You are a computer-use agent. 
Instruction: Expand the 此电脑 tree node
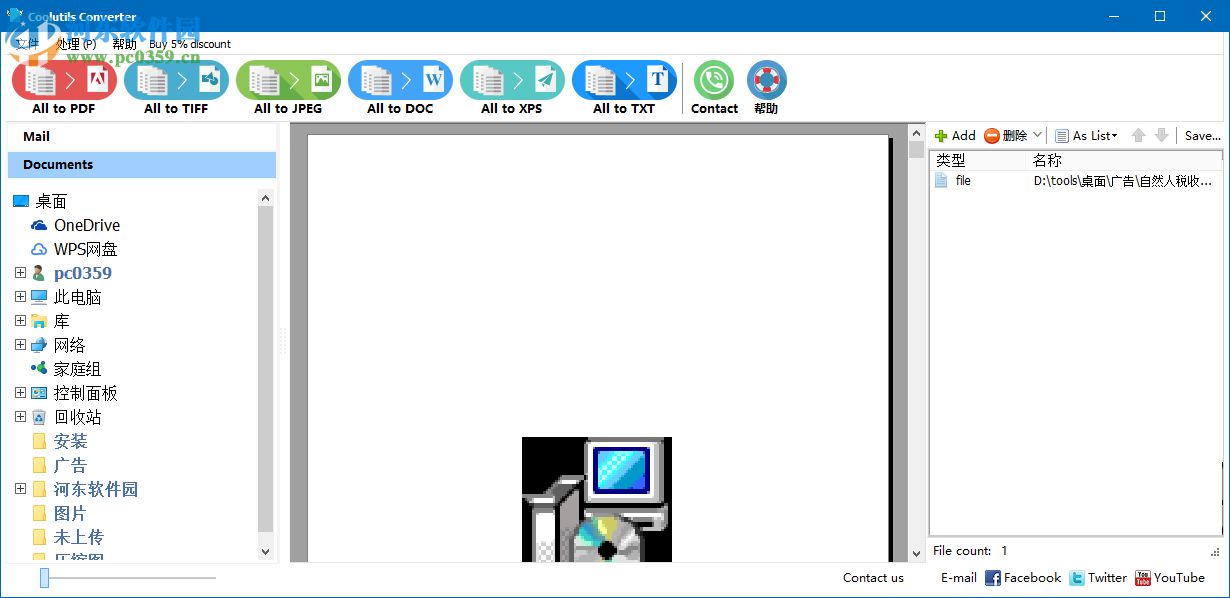[20, 296]
